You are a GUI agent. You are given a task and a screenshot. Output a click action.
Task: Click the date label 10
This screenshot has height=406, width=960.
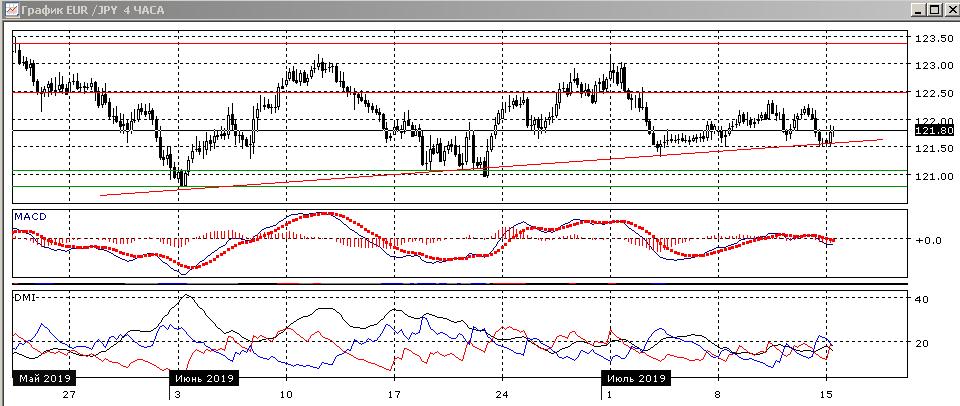286,394
